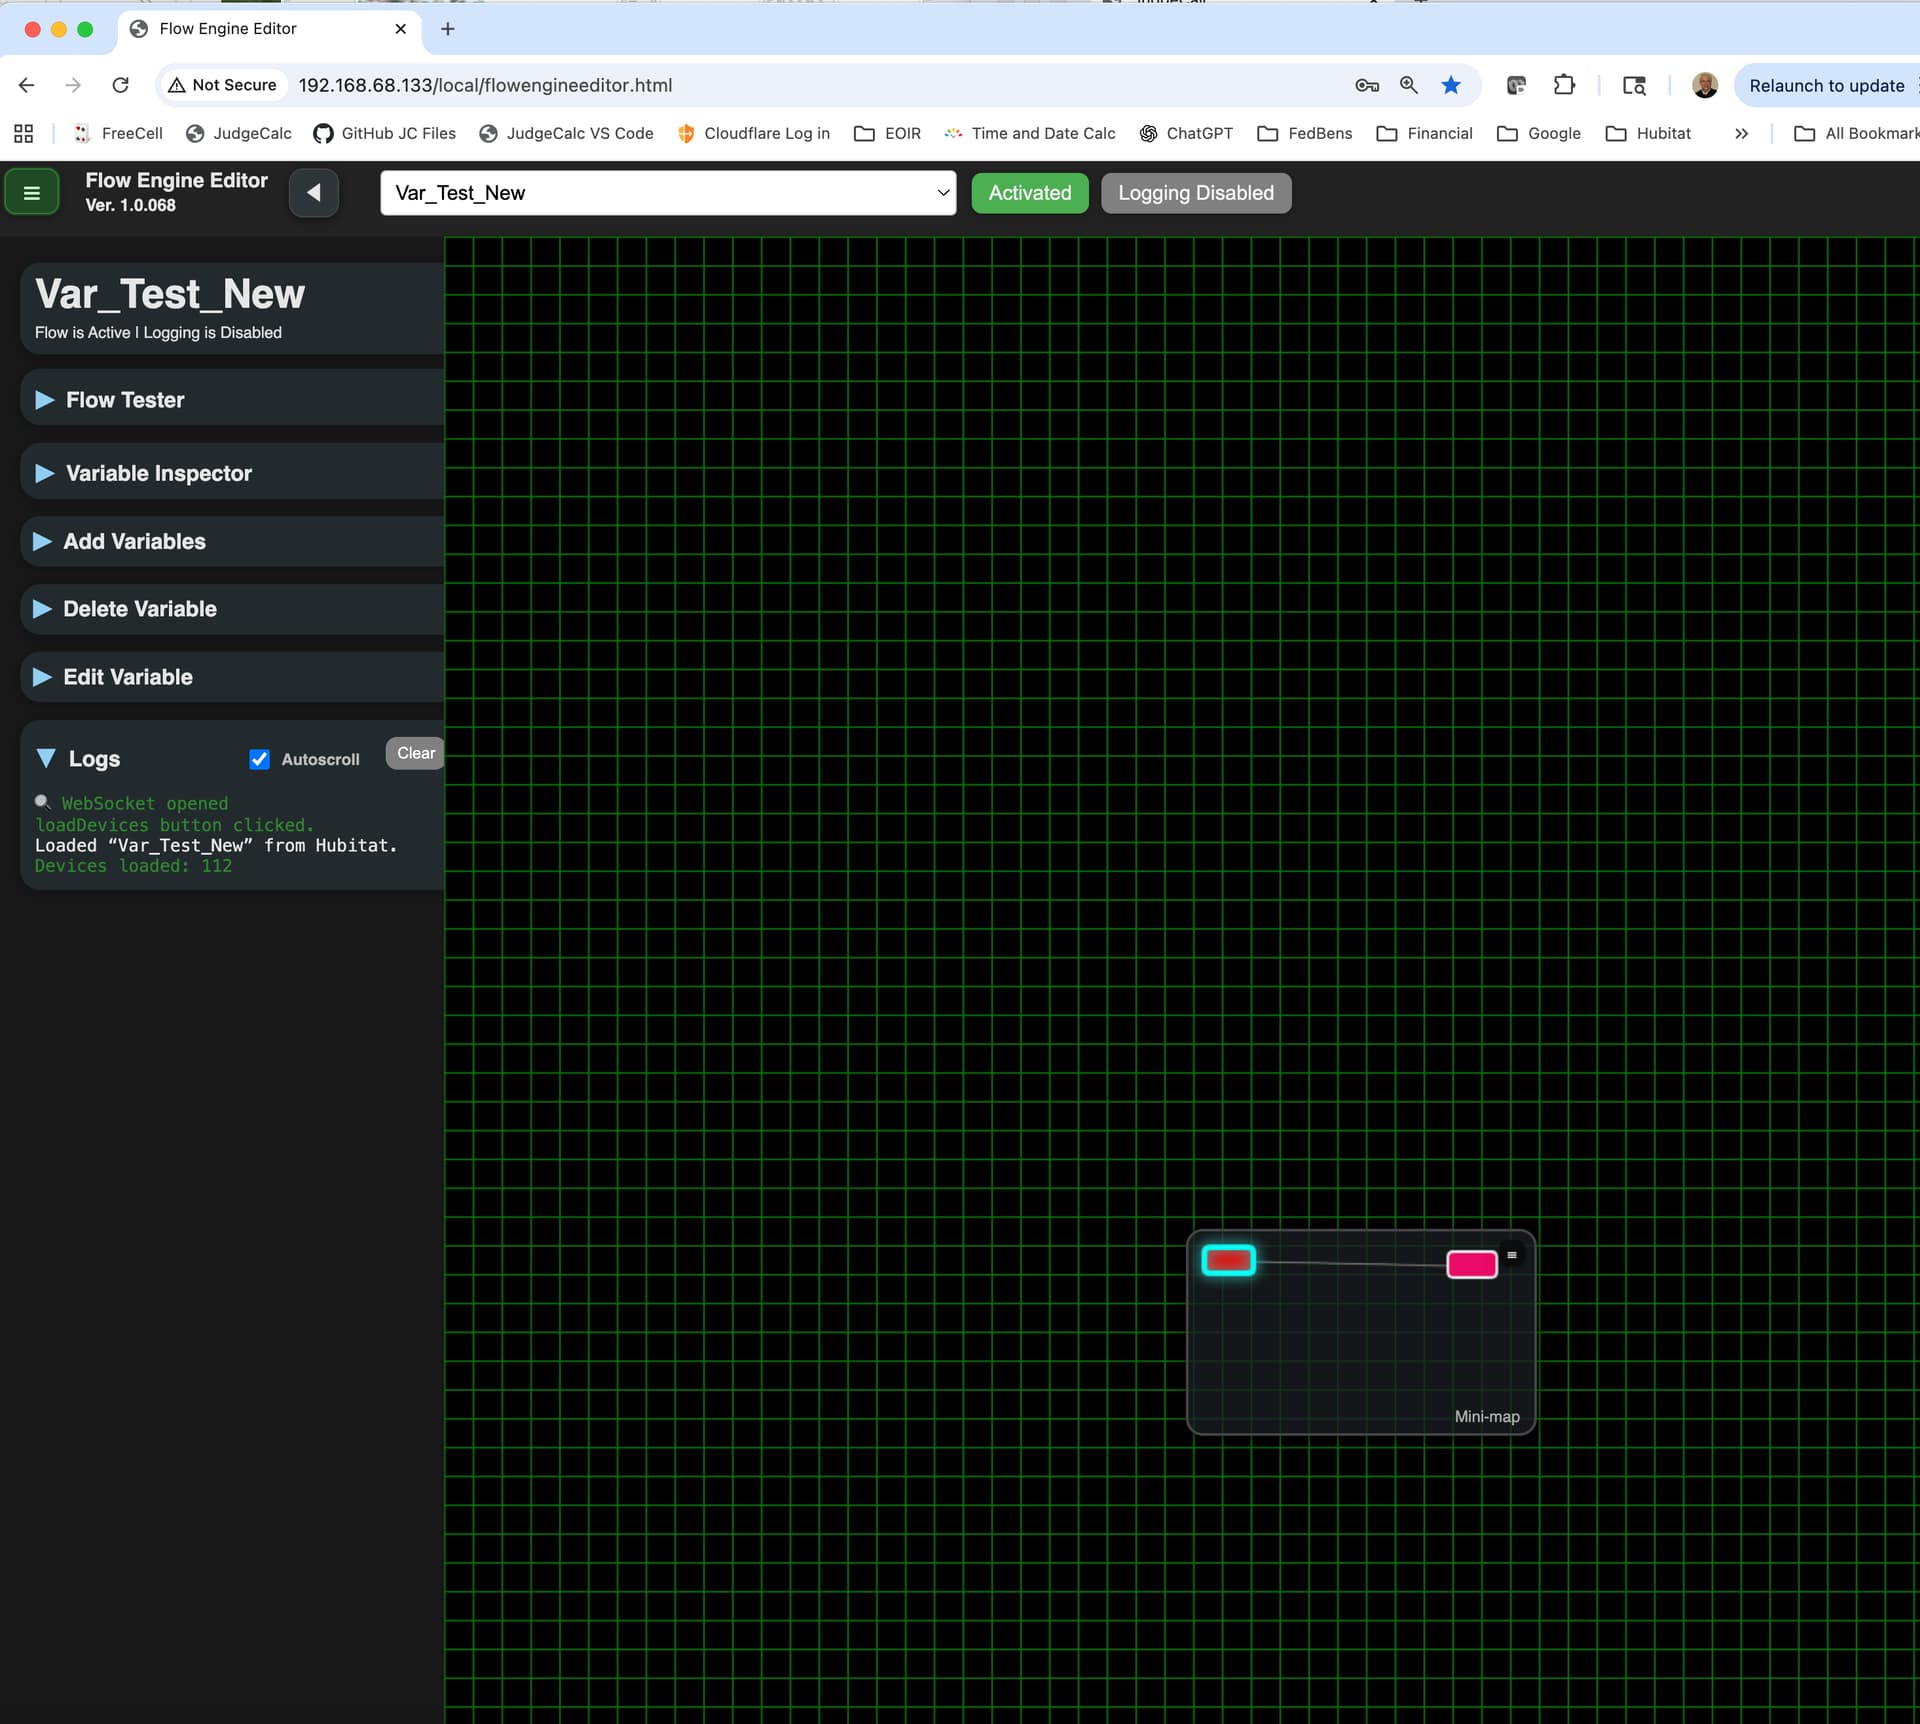Open a new browser tab
1920x1724 pixels.
448,29
